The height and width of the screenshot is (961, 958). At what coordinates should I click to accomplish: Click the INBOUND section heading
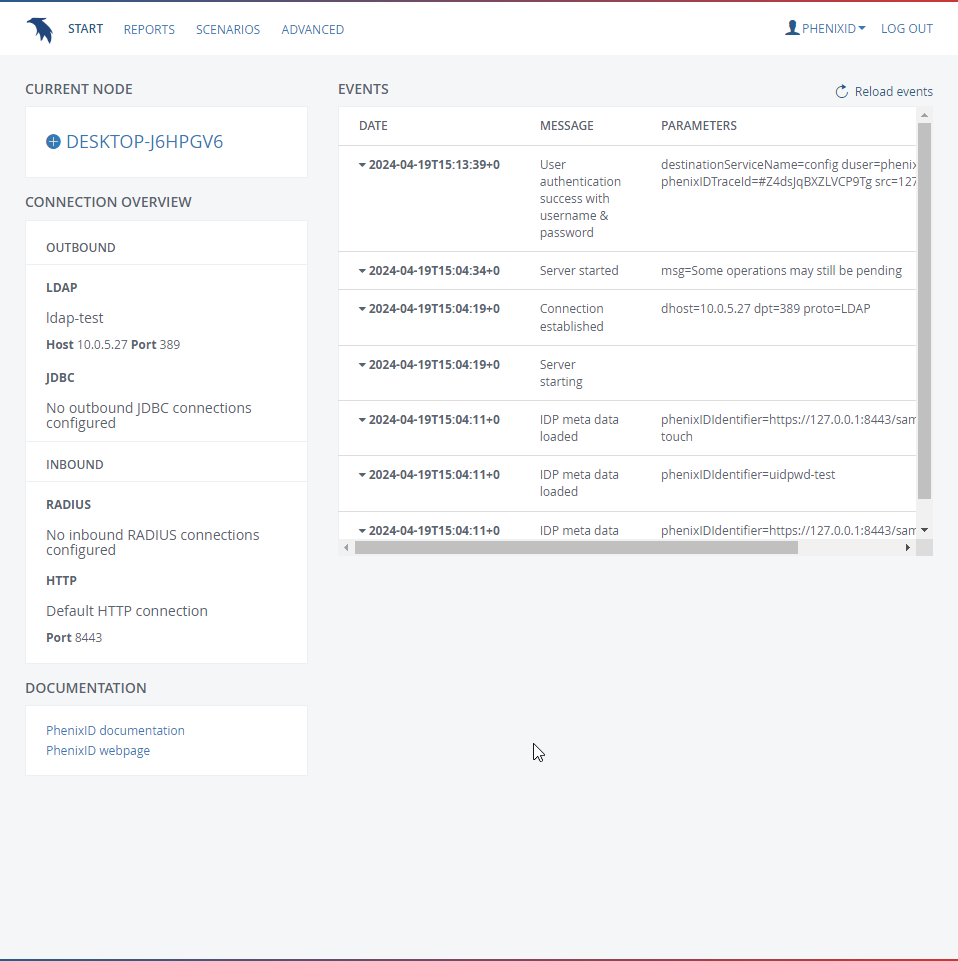[75, 465]
